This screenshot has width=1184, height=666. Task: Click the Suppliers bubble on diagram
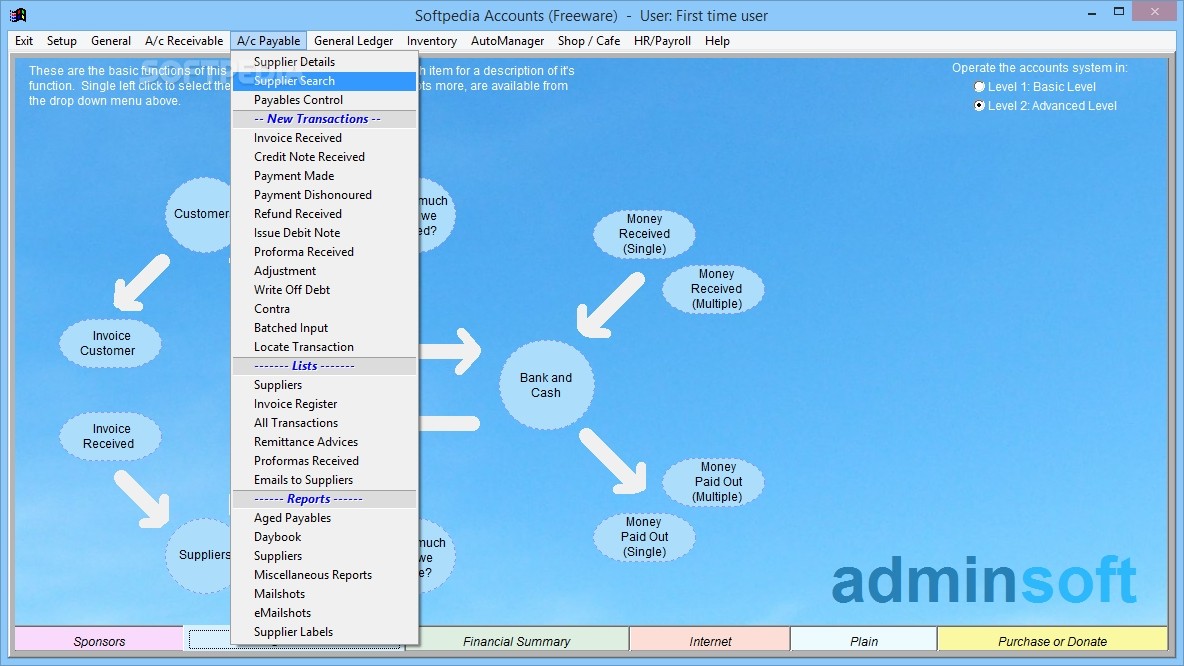(199, 555)
